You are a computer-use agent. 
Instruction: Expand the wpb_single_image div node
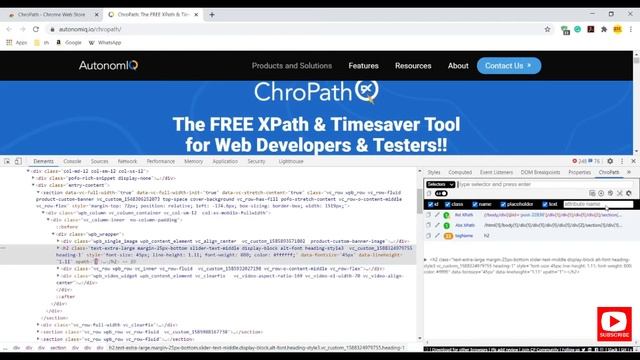pos(58,241)
